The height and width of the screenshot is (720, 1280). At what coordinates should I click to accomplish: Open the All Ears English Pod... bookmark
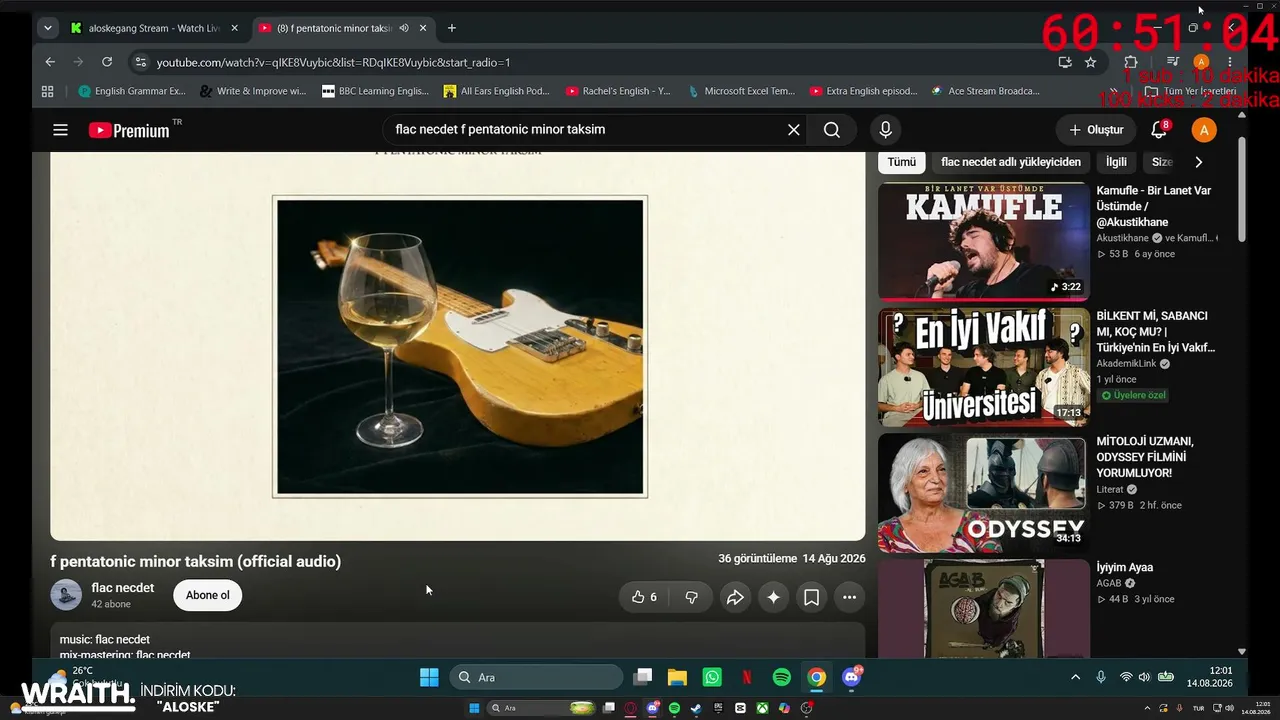tap(497, 91)
